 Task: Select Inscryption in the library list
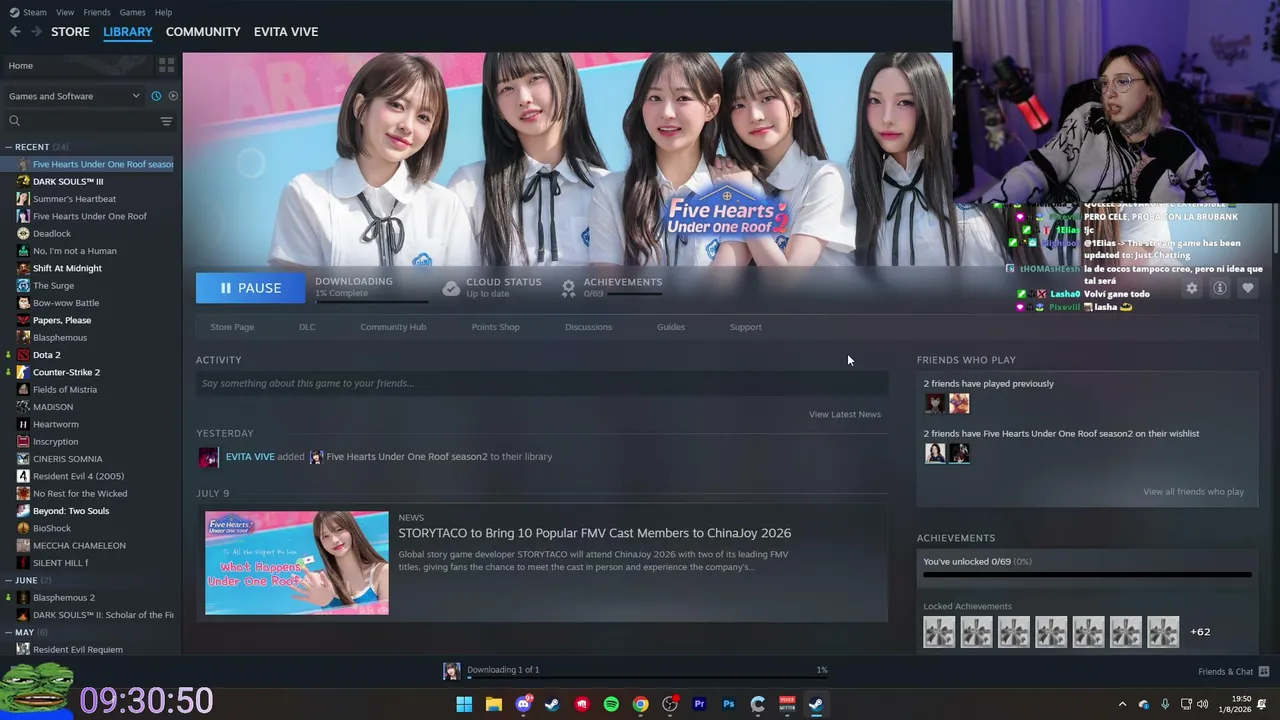(55, 442)
